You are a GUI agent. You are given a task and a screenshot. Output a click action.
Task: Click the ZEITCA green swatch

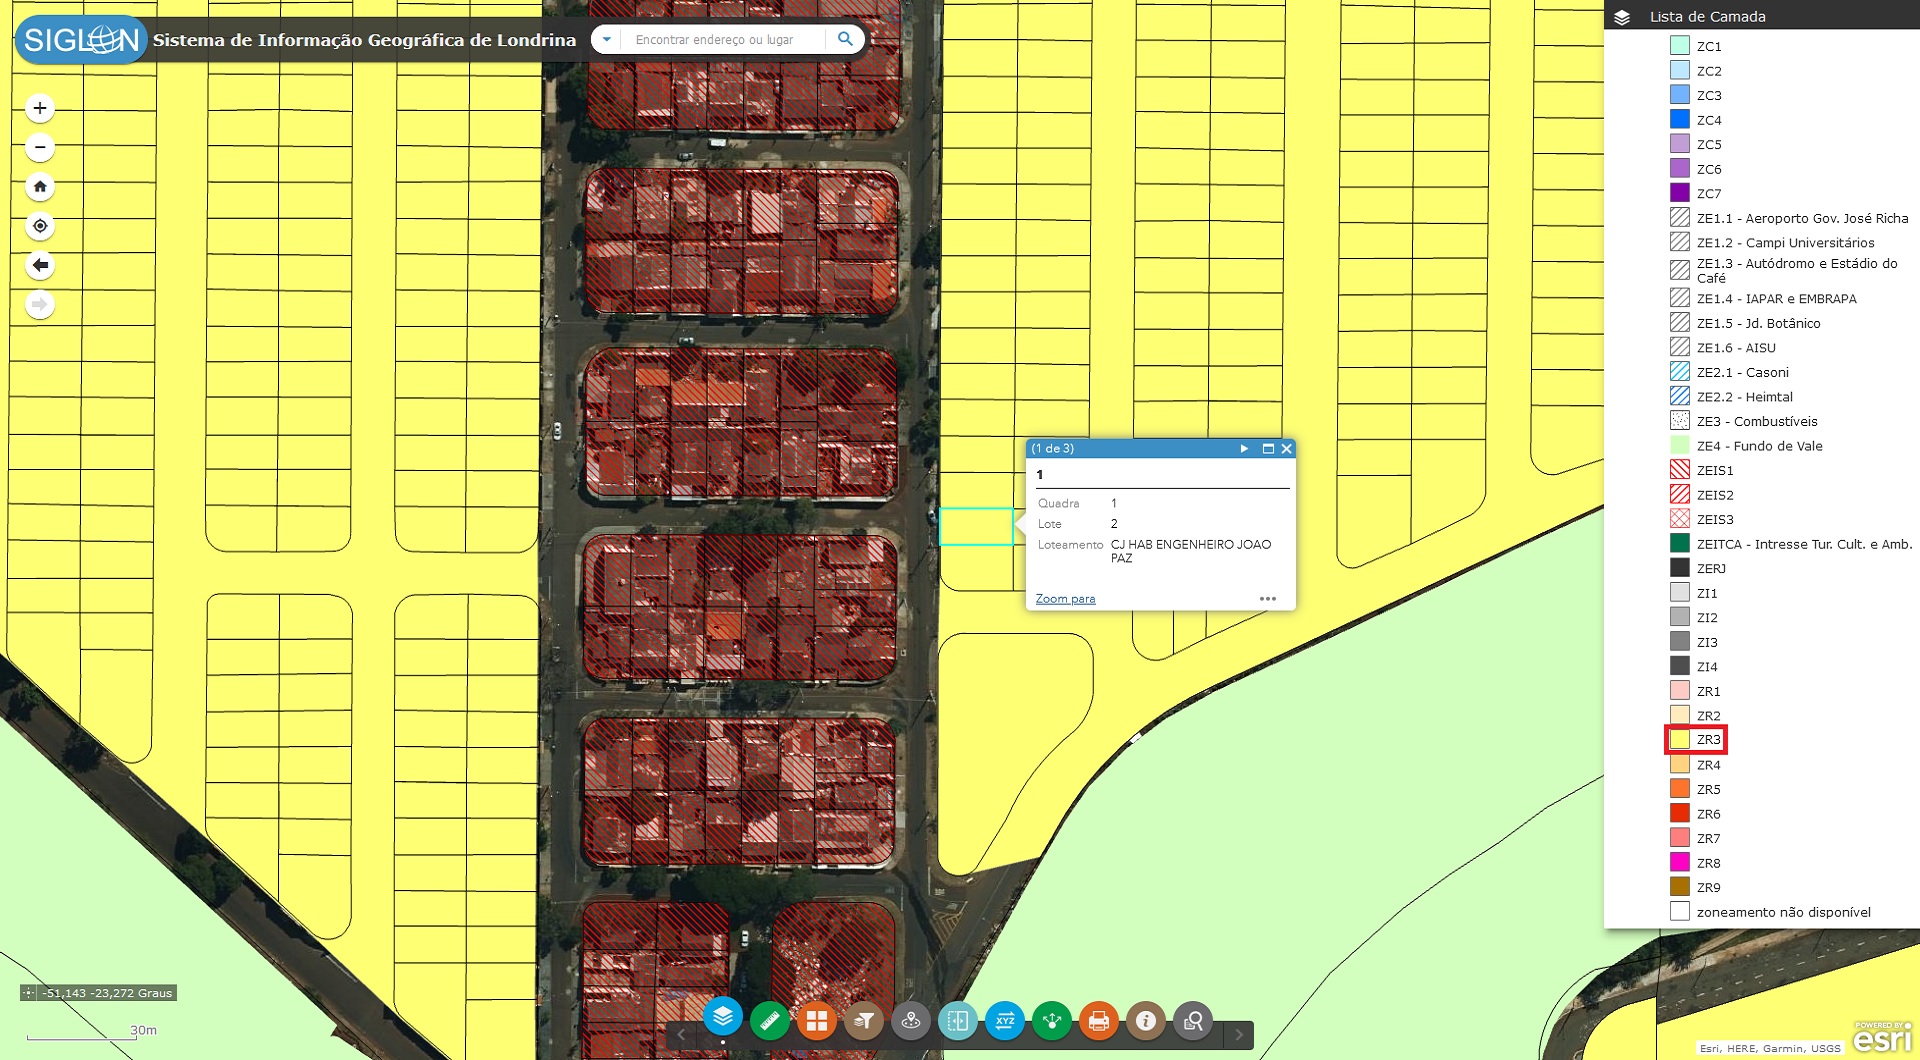click(1680, 544)
